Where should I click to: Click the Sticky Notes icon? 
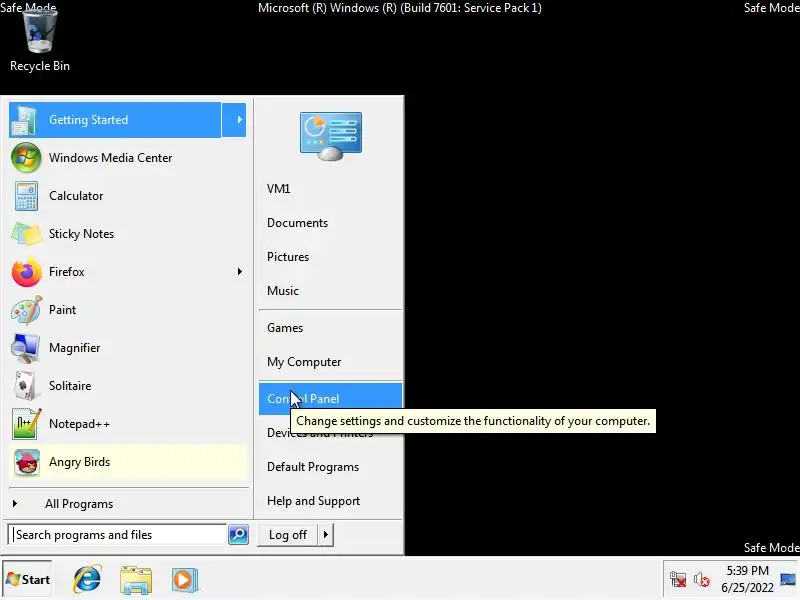point(26,234)
